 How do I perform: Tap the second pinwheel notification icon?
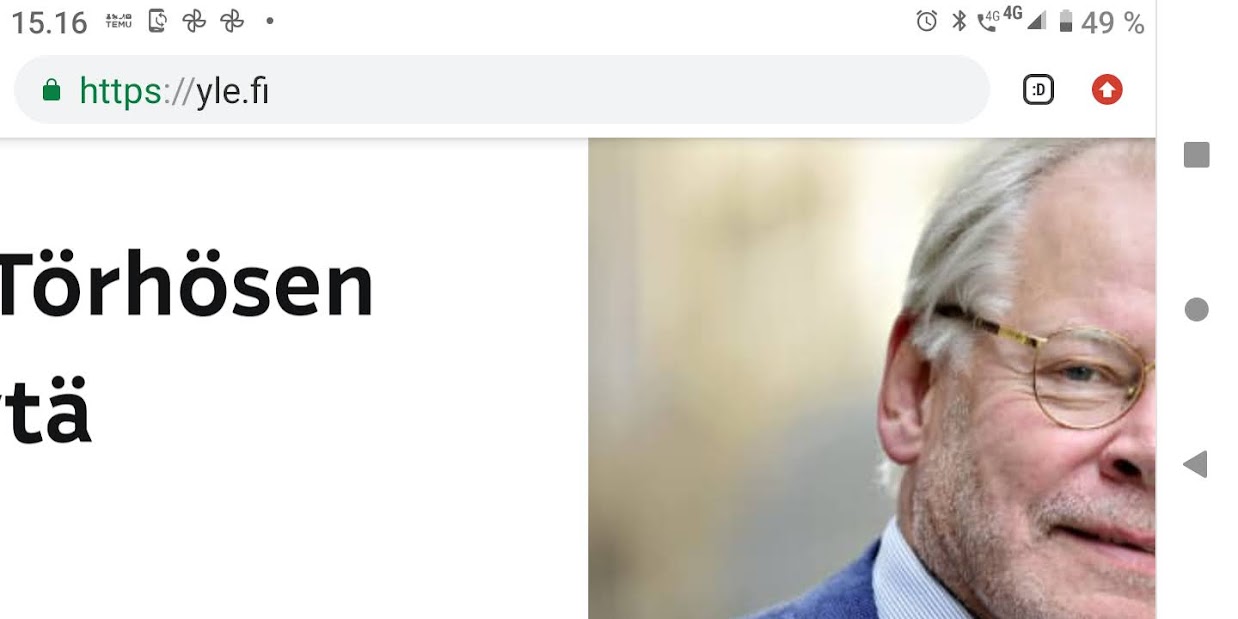coord(232,21)
